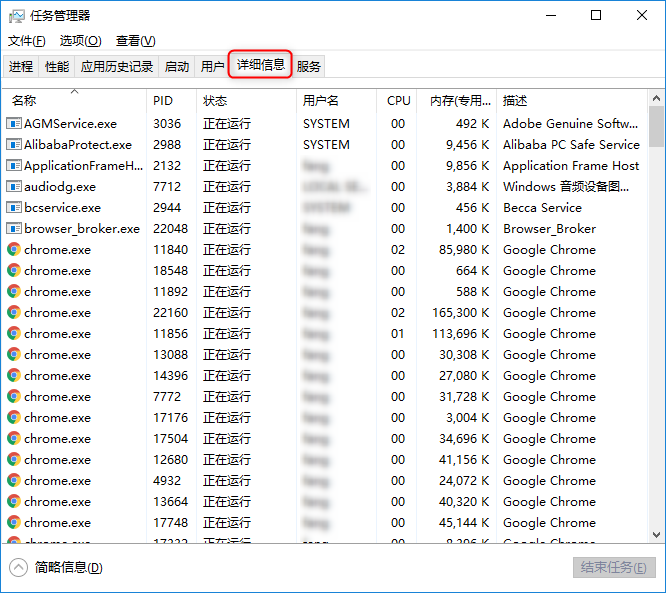This screenshot has width=666, height=593.
Task: Switch to the 用户 tab
Action: point(212,66)
